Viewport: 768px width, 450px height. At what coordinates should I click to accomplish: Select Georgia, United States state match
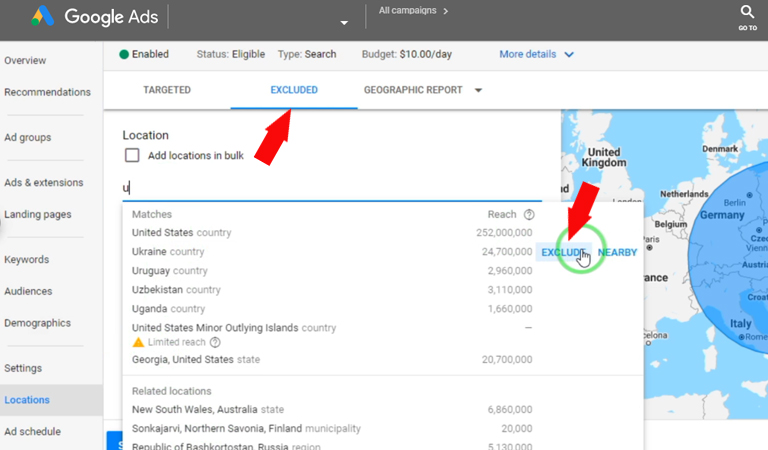(x=332, y=359)
